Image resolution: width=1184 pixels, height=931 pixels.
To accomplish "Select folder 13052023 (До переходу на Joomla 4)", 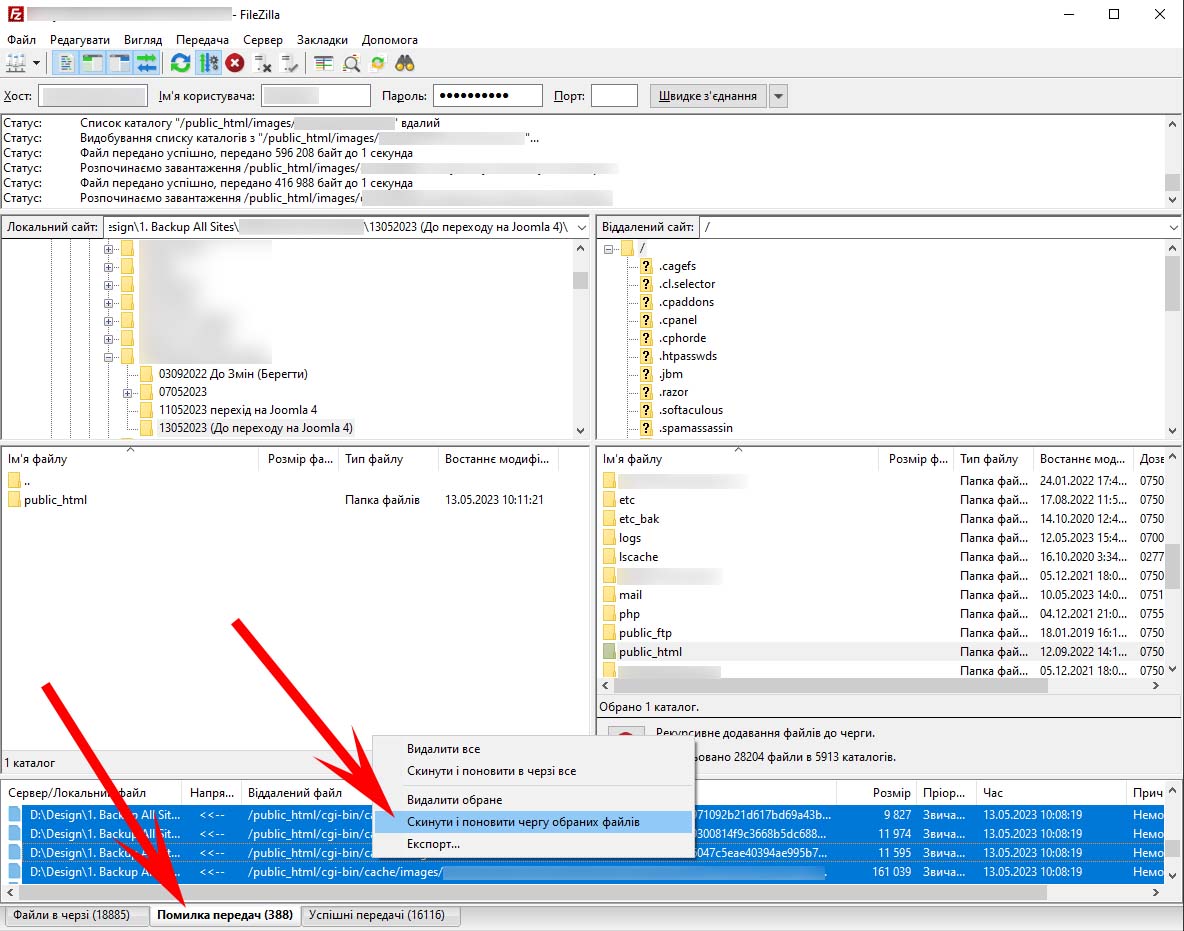I will 255,428.
